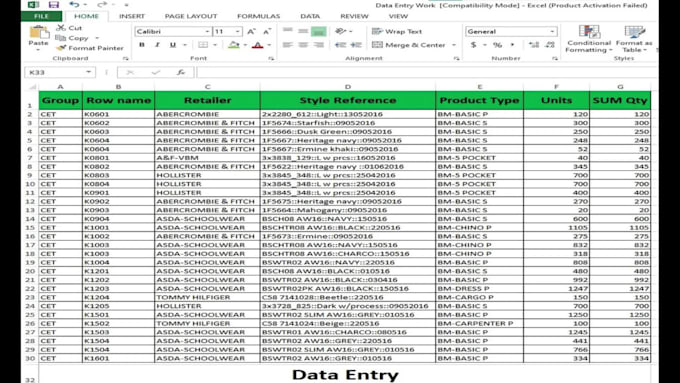The height and width of the screenshot is (383, 680).
Task: Click the Merge & Center button
Action: (409, 45)
